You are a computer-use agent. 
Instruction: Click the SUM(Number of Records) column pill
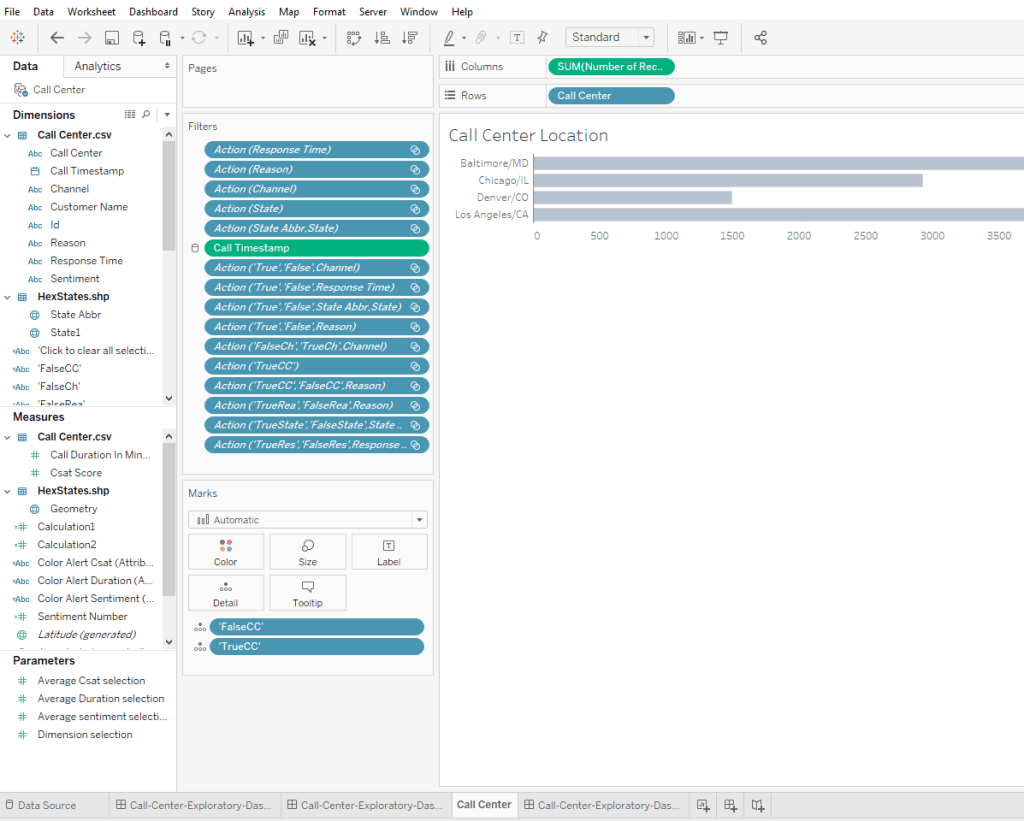pos(611,67)
